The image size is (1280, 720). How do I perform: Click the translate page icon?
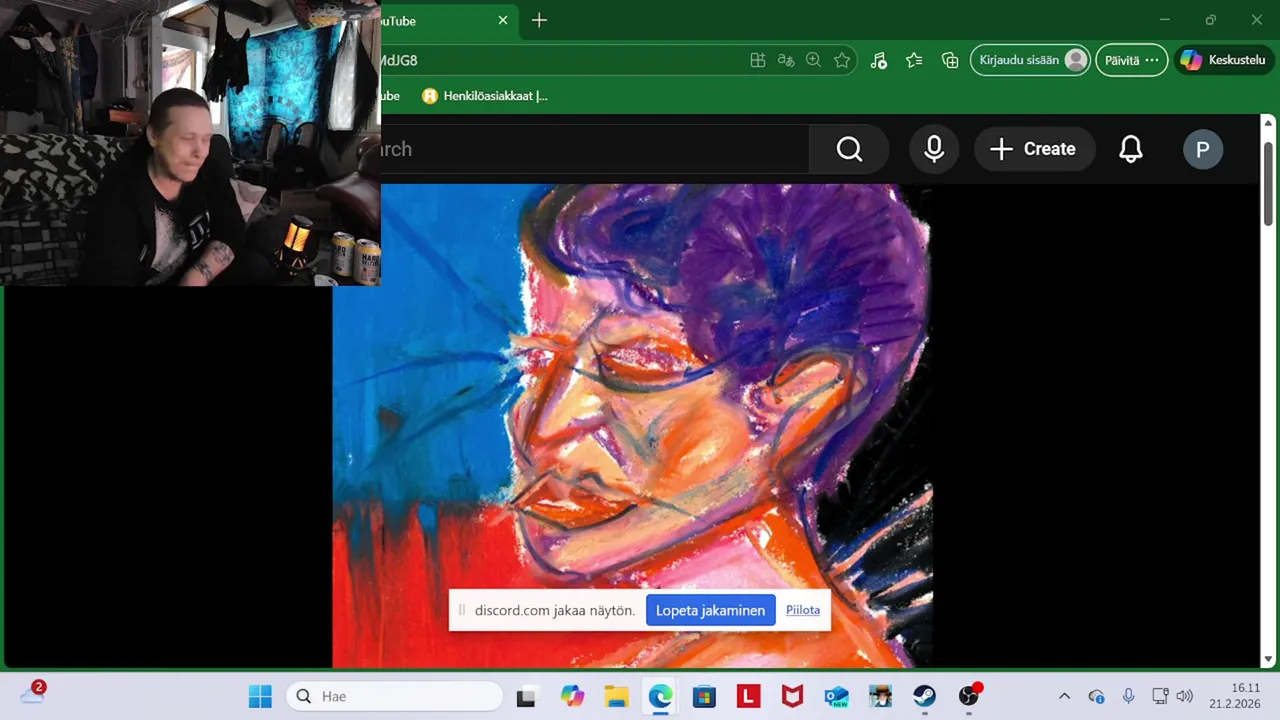pos(786,60)
